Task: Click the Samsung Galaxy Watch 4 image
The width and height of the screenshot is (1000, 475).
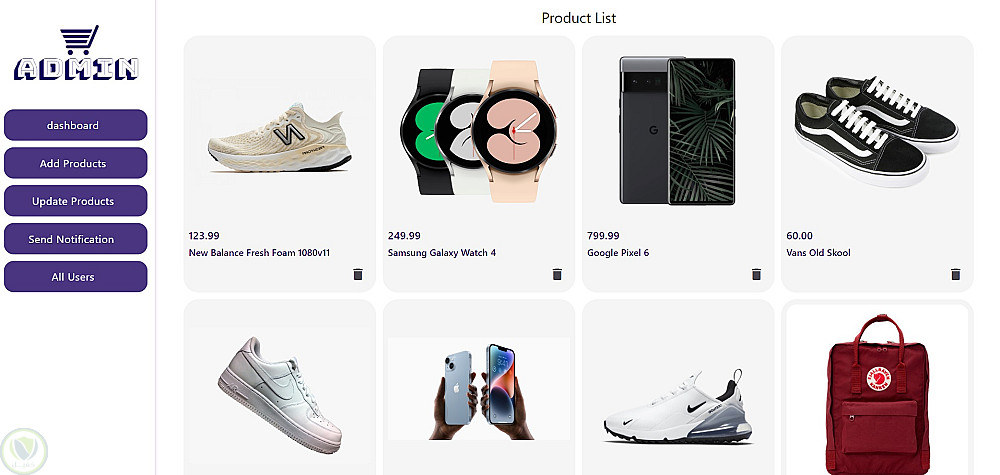Action: tap(478, 128)
